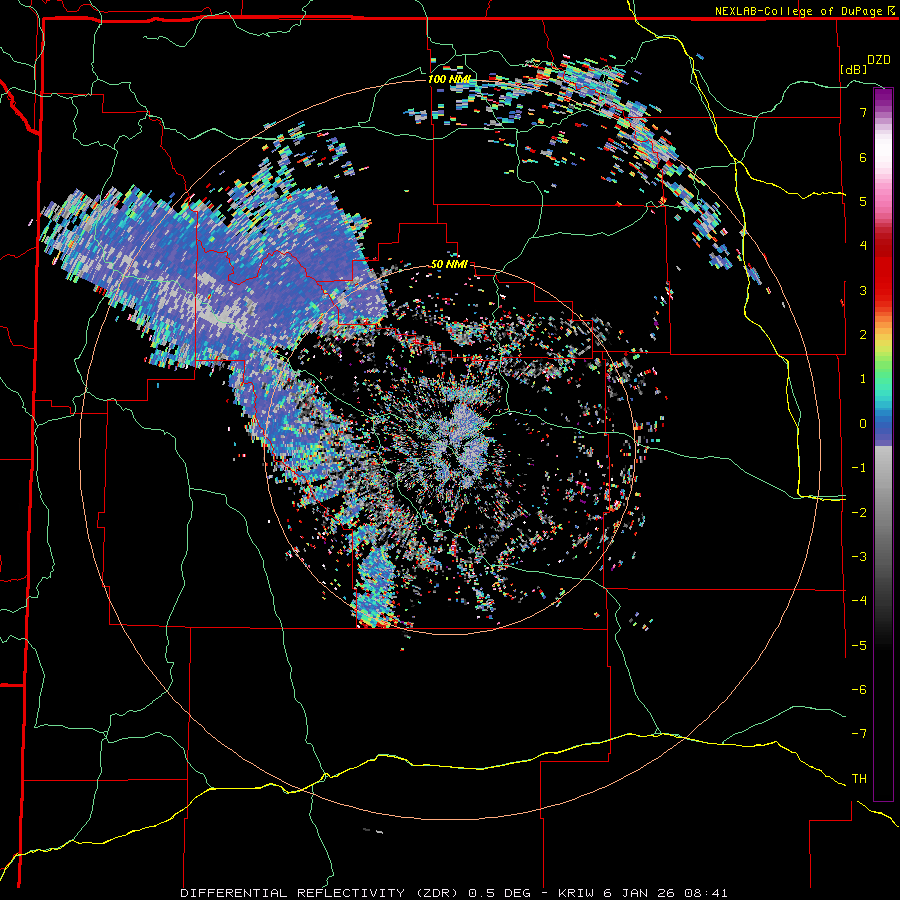The width and height of the screenshot is (900, 900).
Task: Click the -7 value on color scale
Action: coord(859,734)
